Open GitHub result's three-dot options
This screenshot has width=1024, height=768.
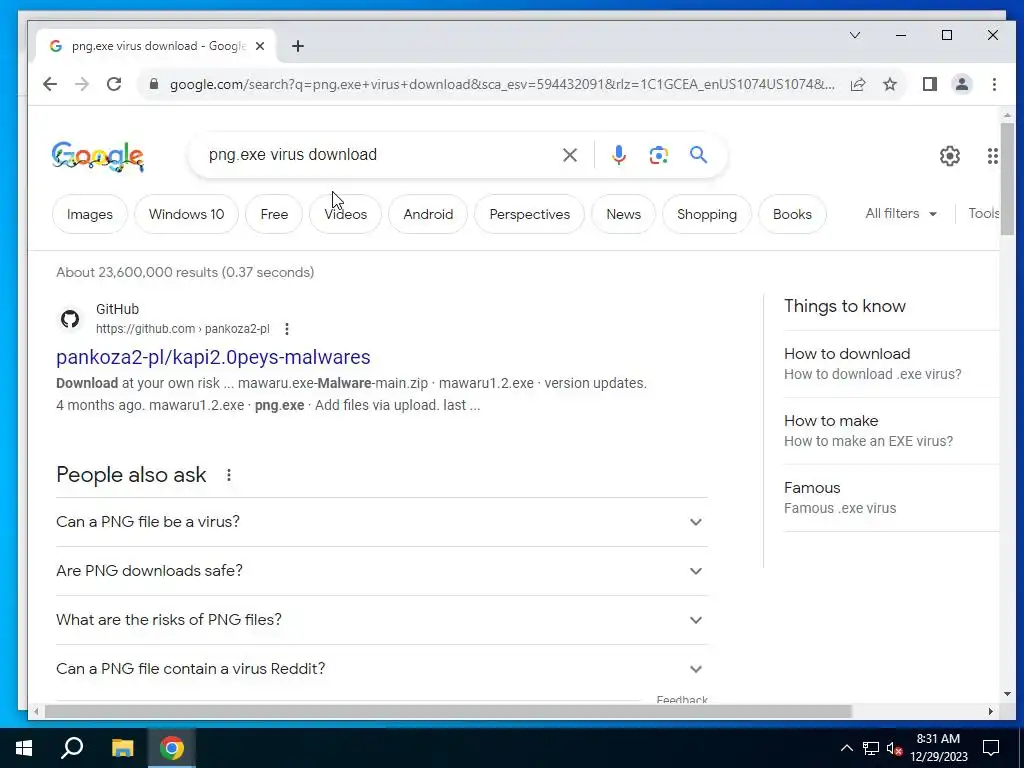point(287,329)
